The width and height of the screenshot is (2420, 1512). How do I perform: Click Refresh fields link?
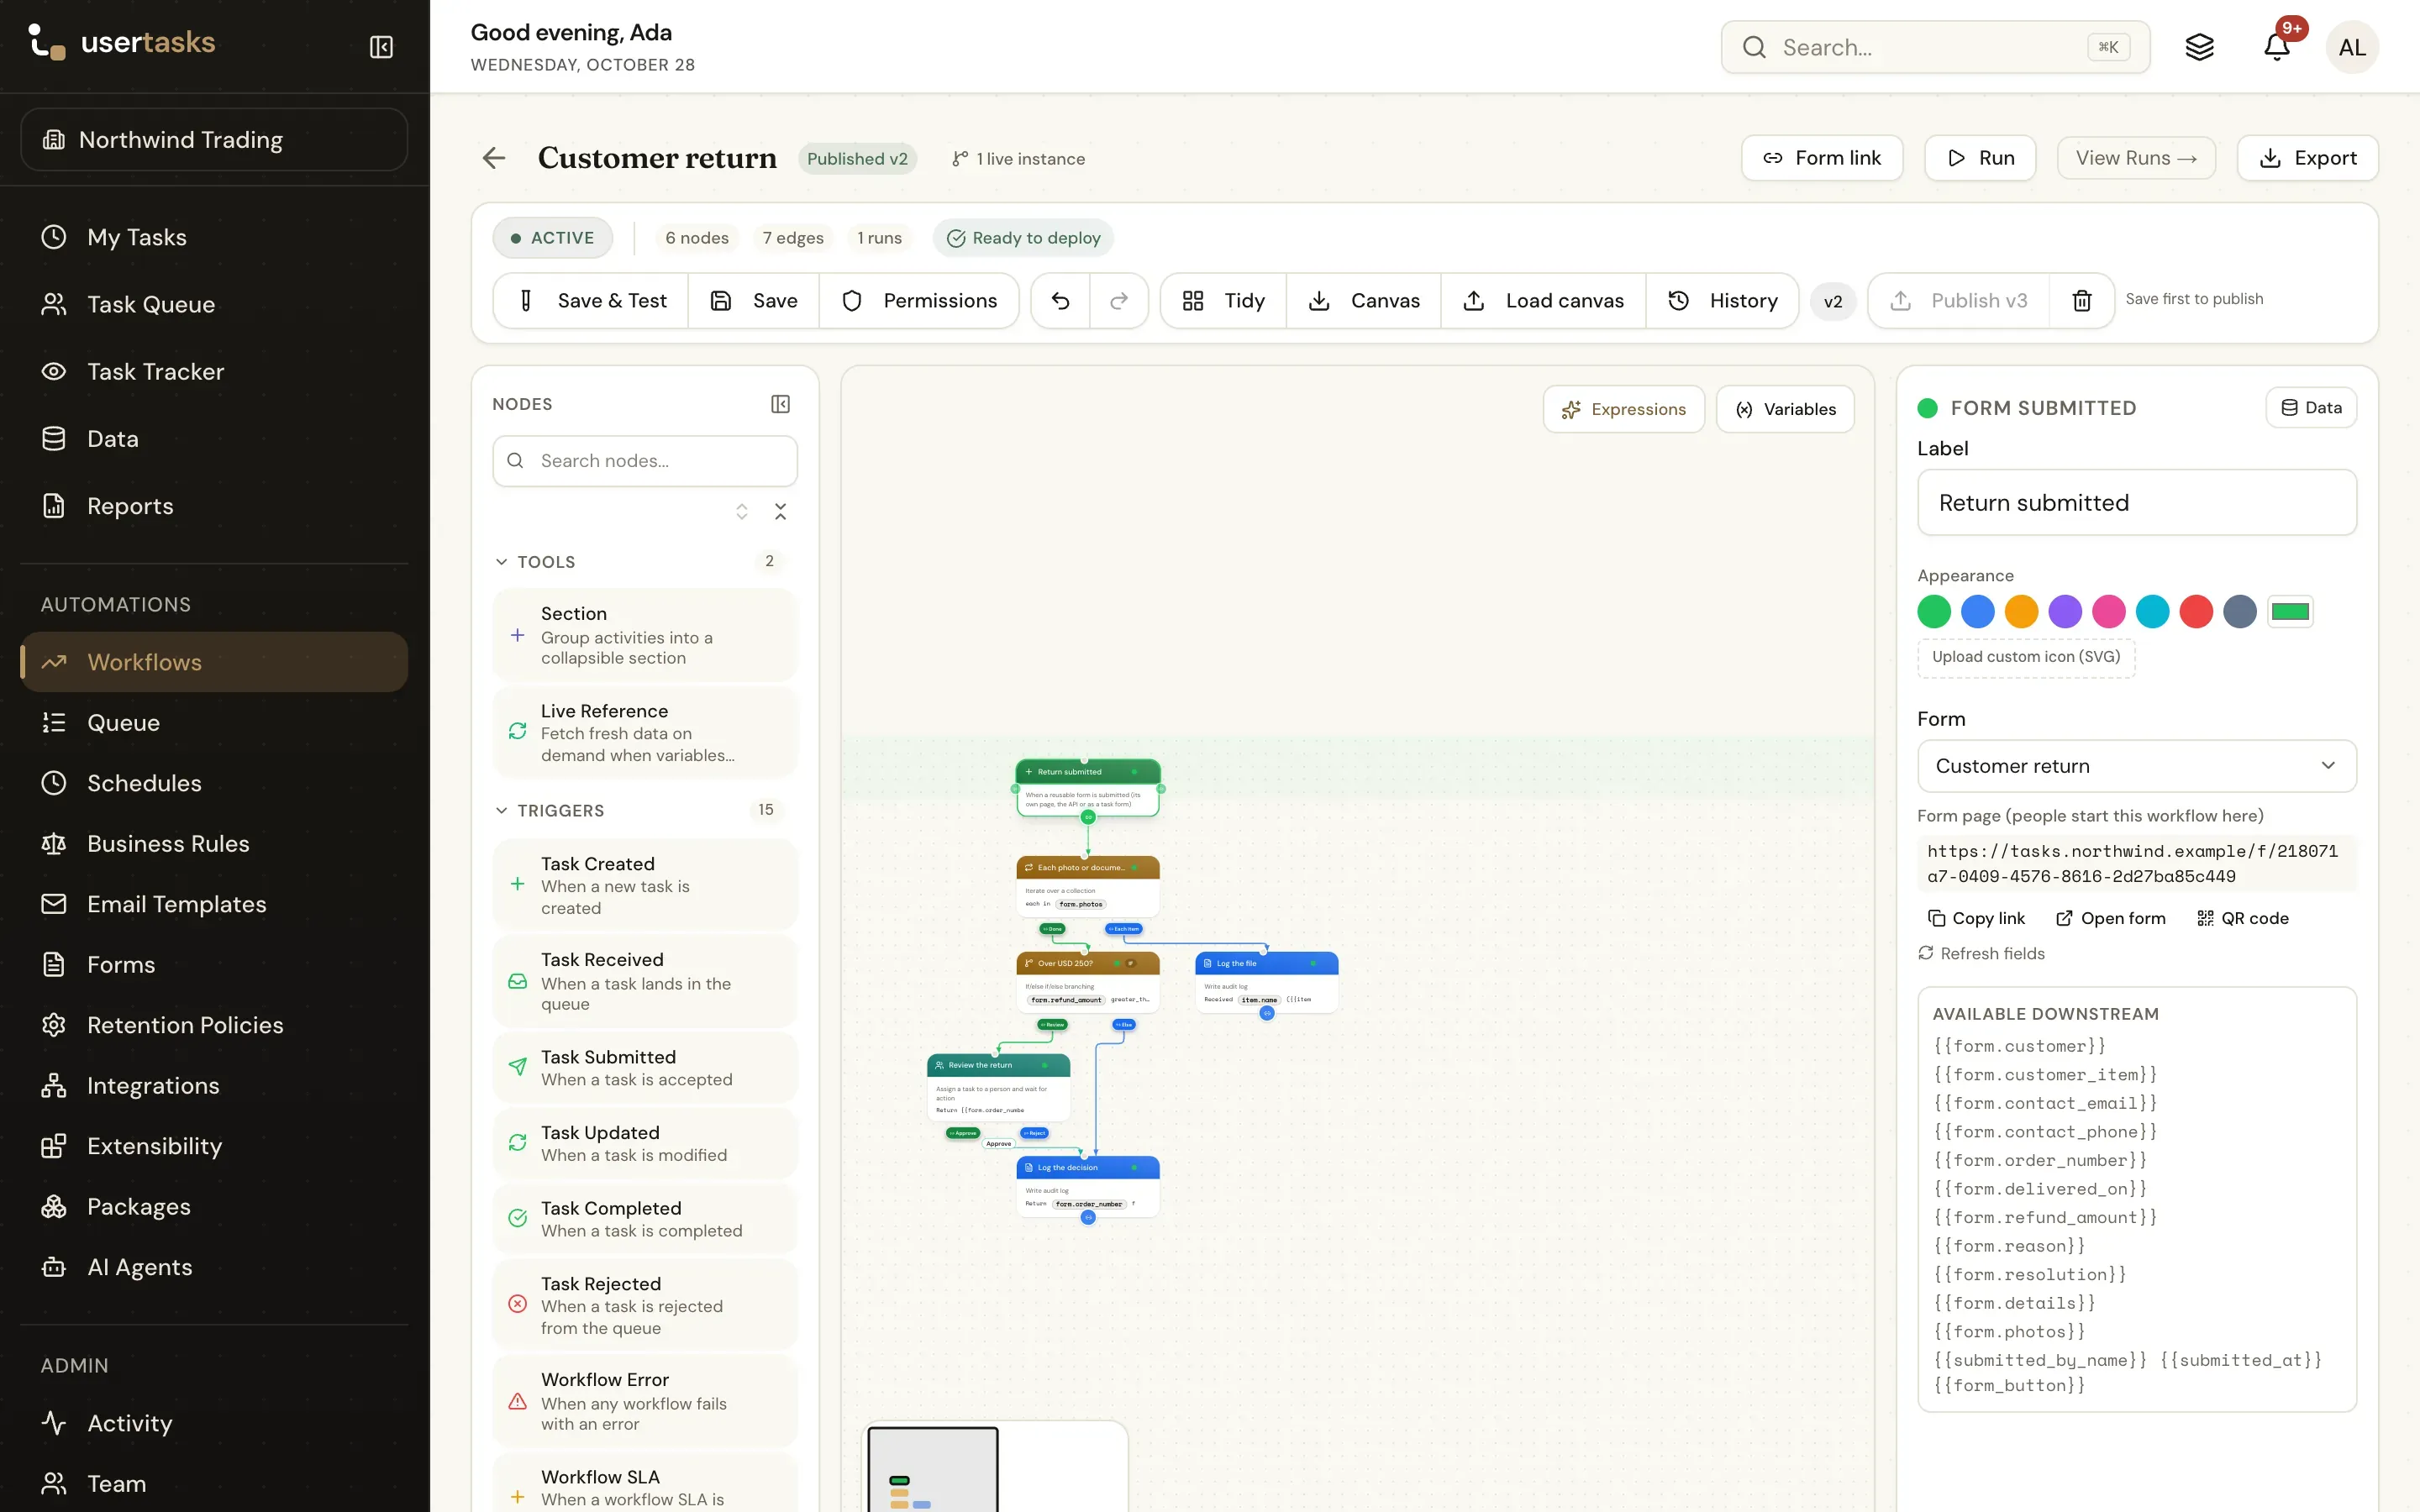[1981, 954]
